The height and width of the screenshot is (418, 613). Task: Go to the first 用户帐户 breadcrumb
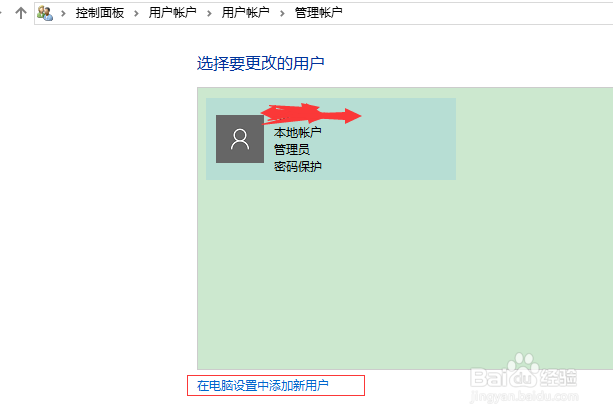click(172, 13)
